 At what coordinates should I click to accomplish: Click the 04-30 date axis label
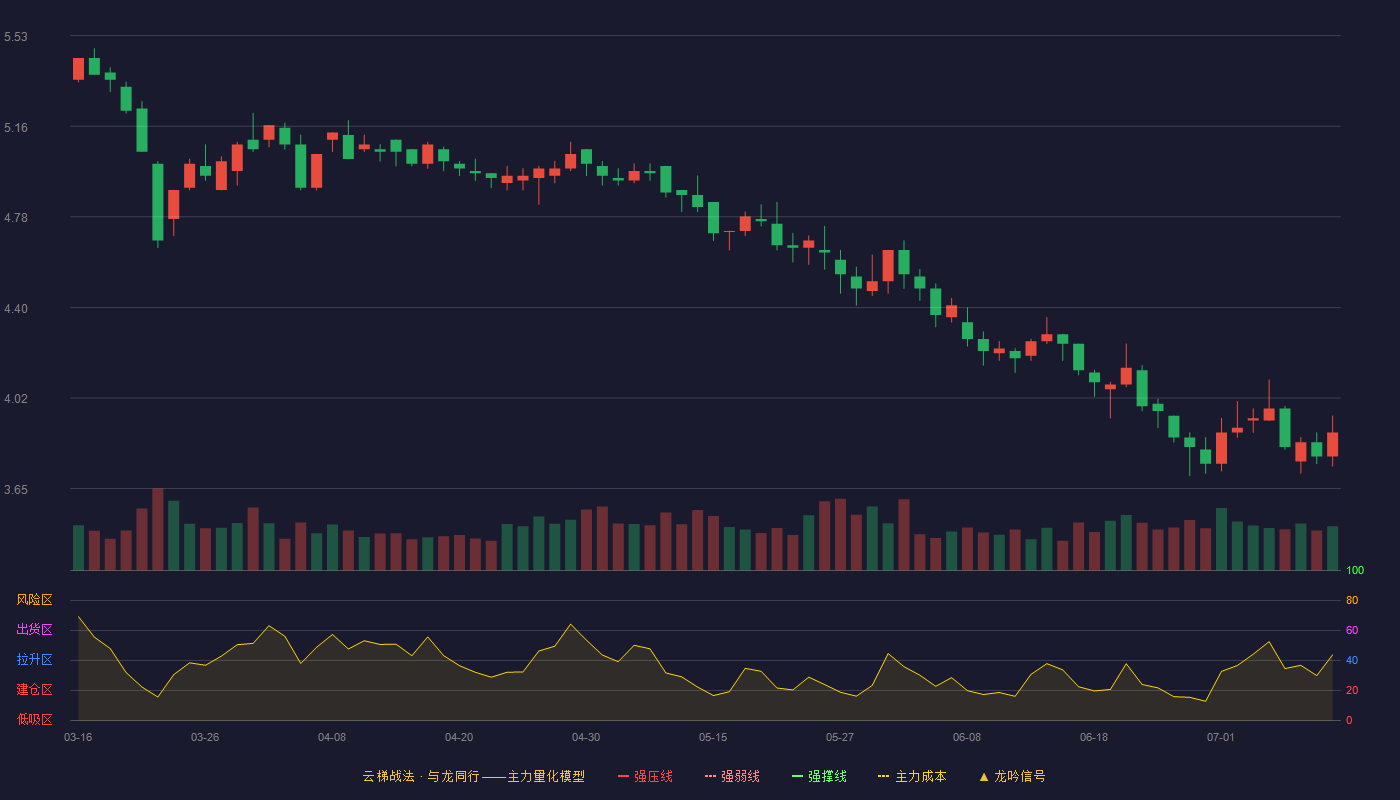coord(586,737)
